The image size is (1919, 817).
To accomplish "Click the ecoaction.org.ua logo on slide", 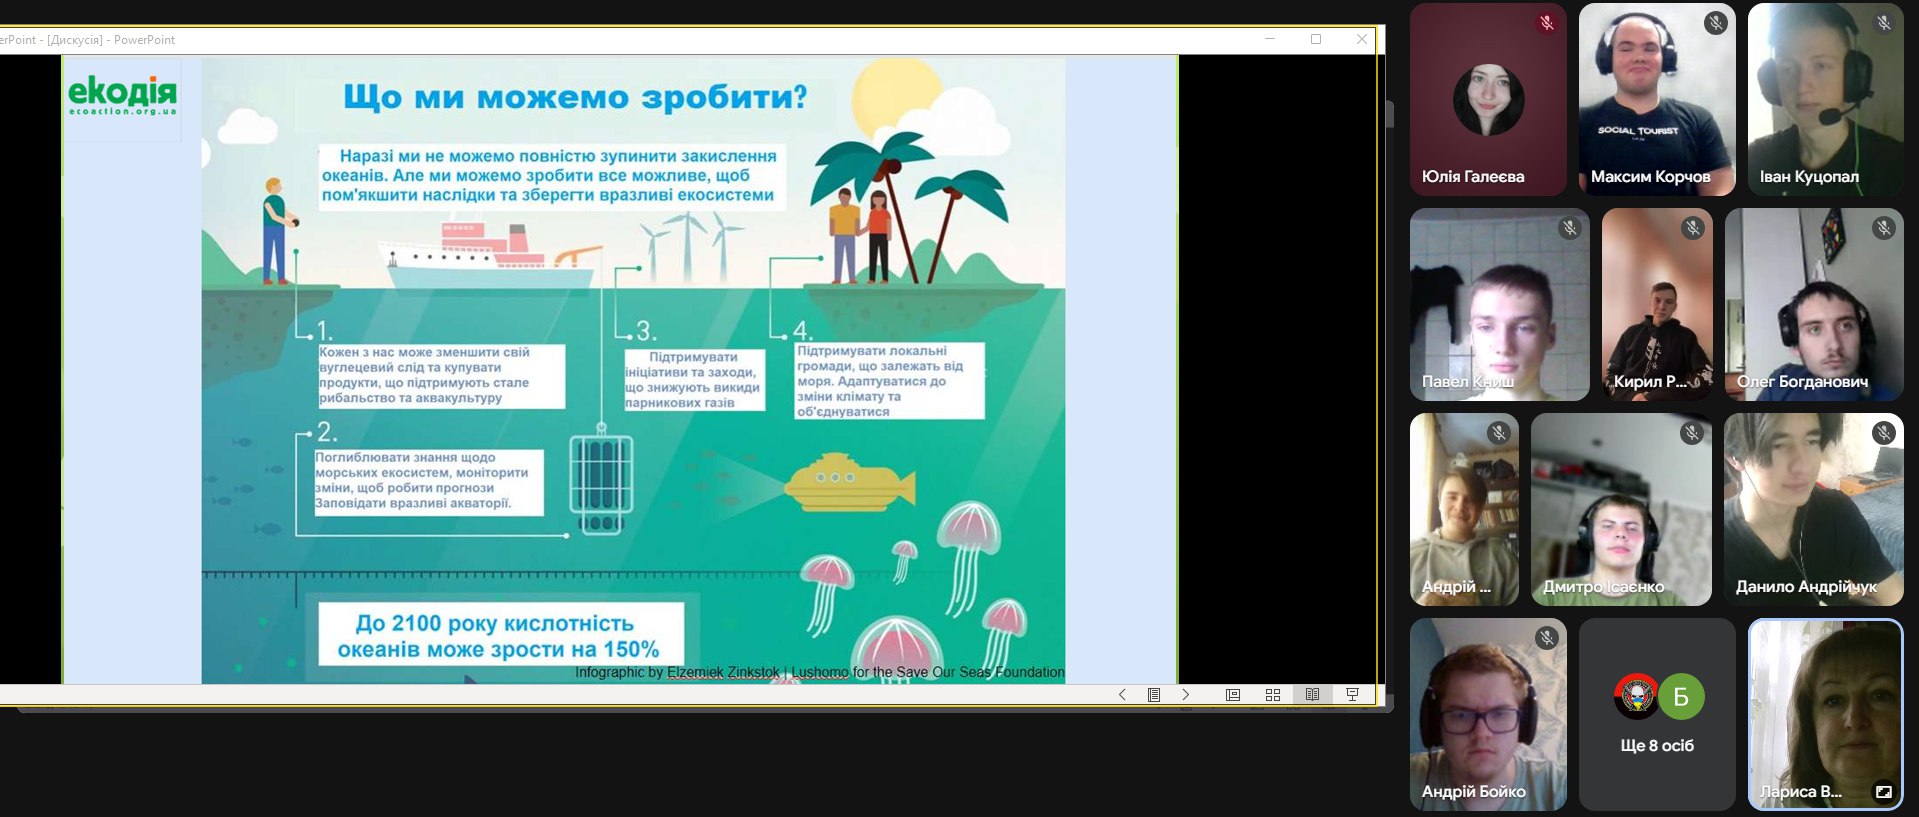I will point(122,96).
